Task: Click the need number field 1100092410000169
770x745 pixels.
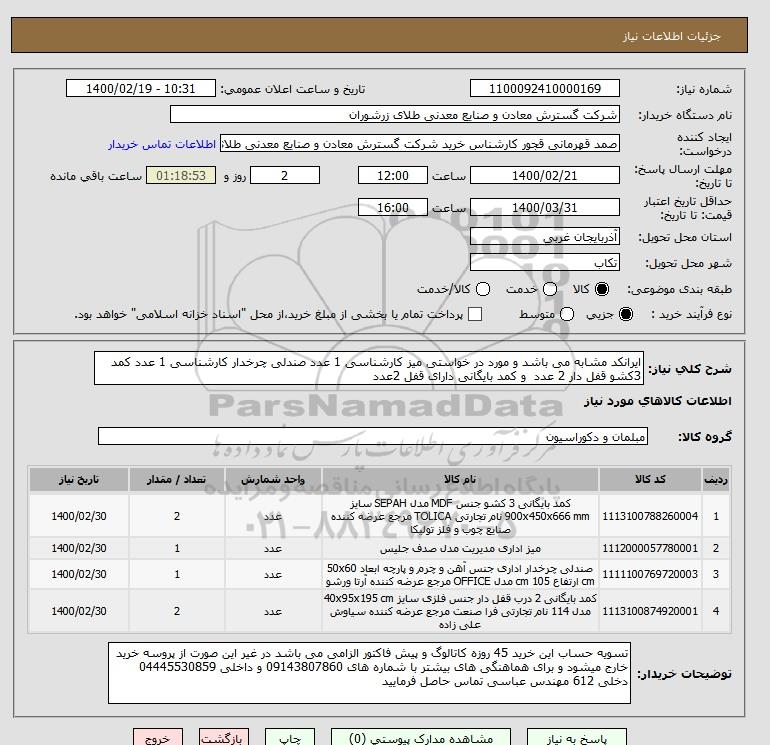Action: click(545, 88)
